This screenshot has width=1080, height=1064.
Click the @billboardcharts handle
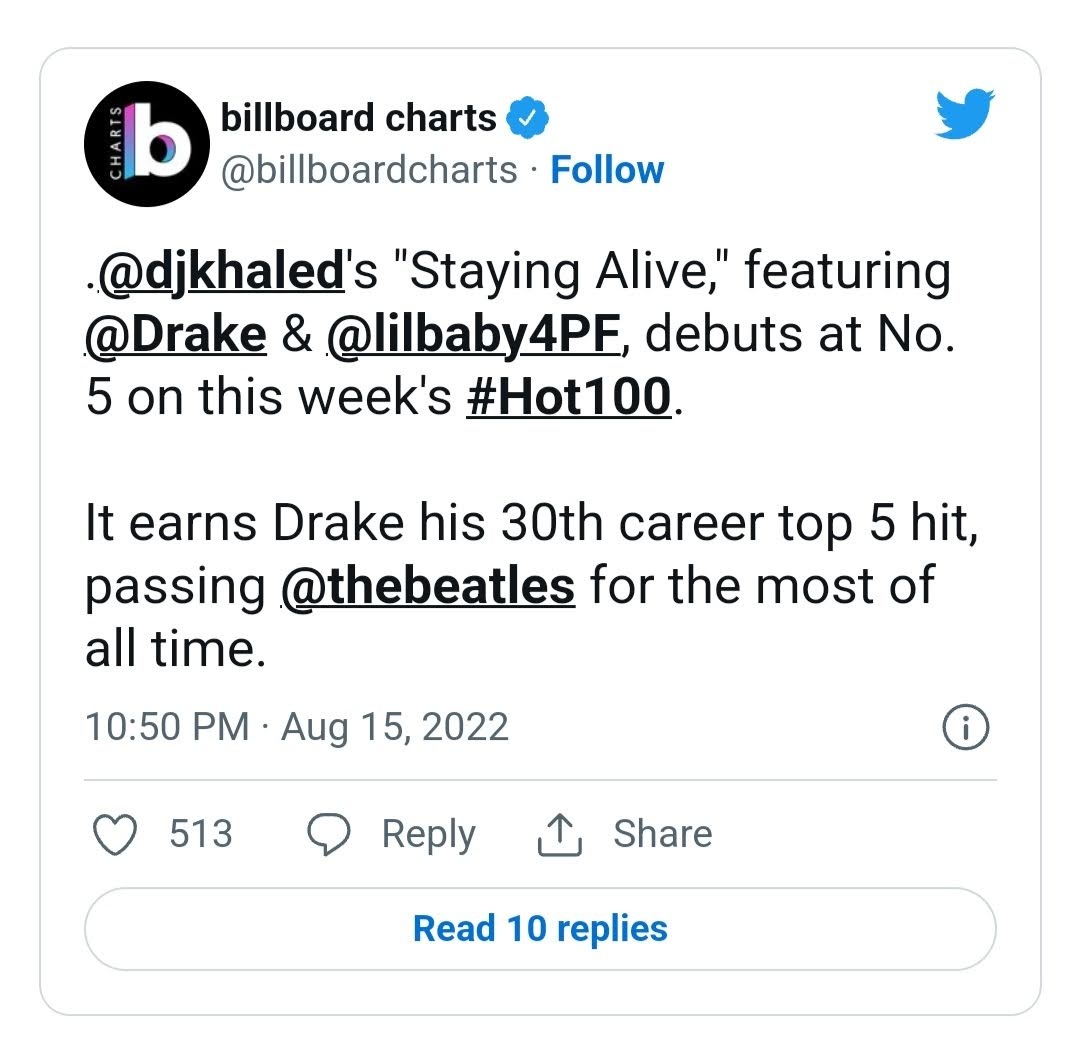pyautogui.click(x=368, y=170)
